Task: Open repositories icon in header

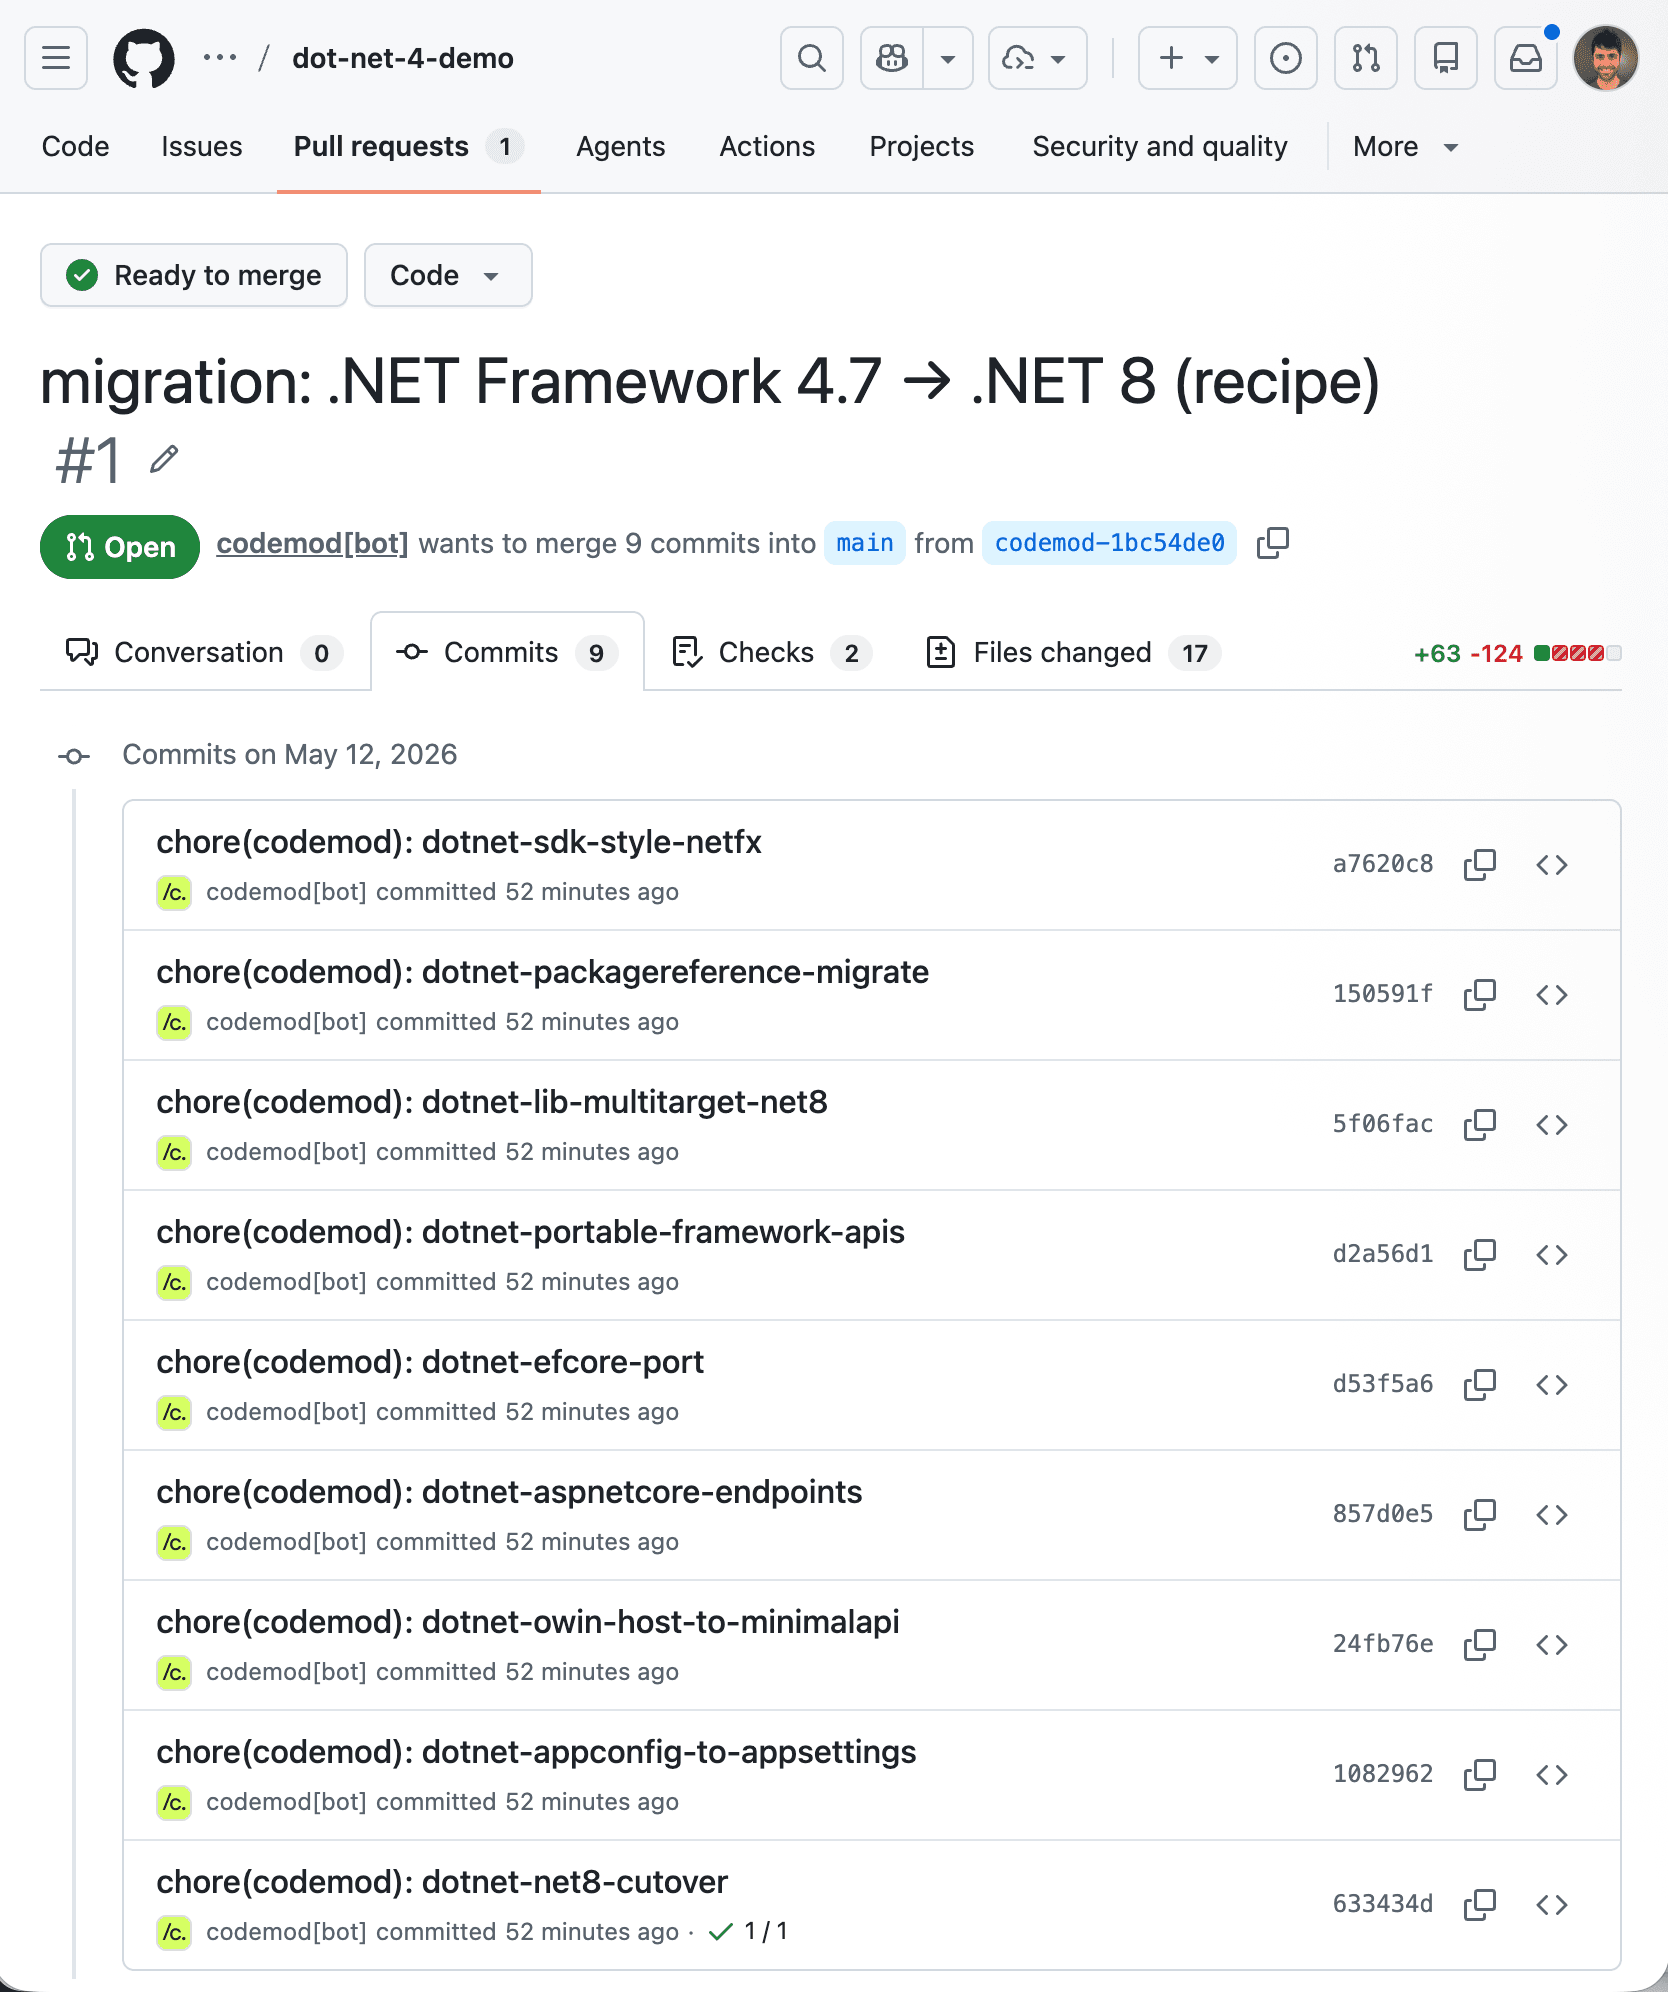Action: [x=1446, y=58]
